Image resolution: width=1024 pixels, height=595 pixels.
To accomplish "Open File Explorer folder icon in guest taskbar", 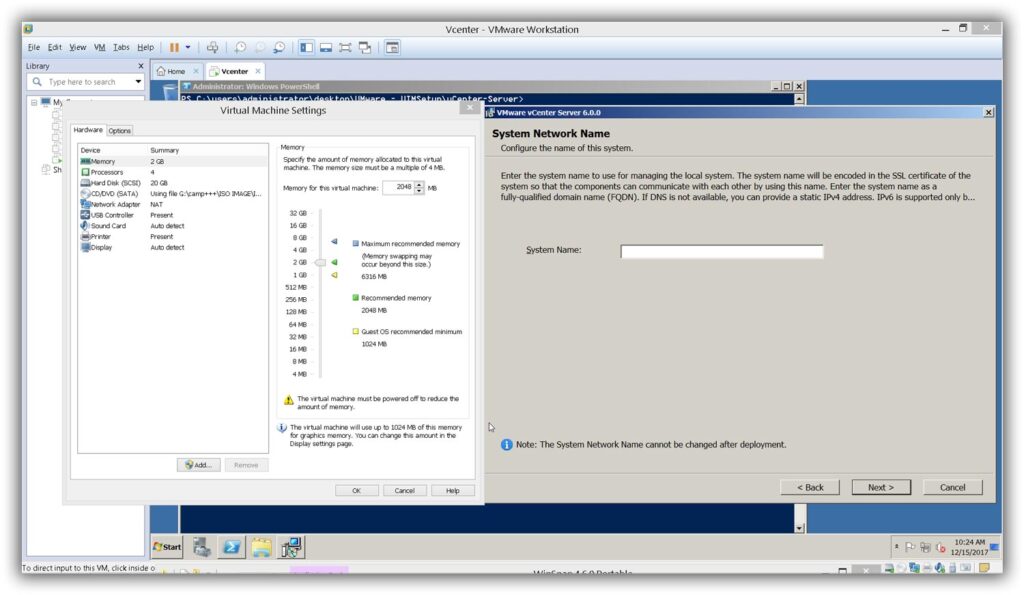I will coord(261,546).
